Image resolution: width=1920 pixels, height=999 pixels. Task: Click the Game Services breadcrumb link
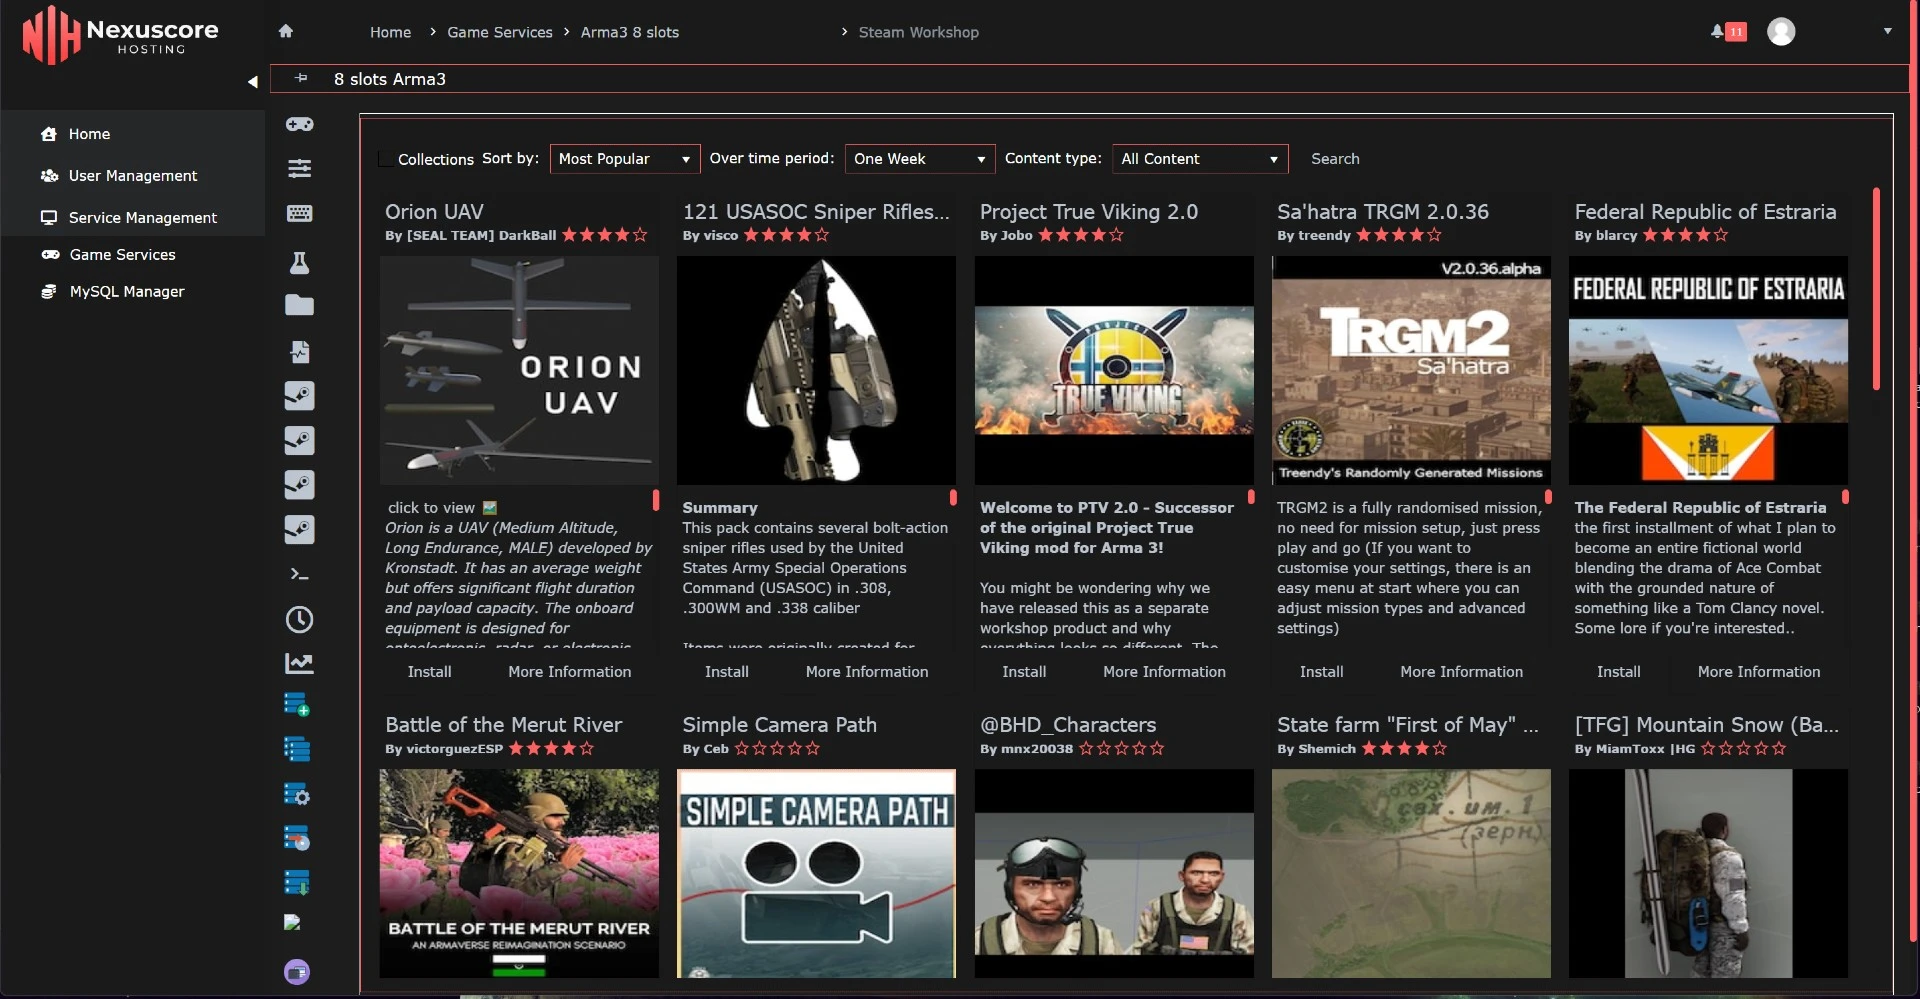[x=499, y=32]
